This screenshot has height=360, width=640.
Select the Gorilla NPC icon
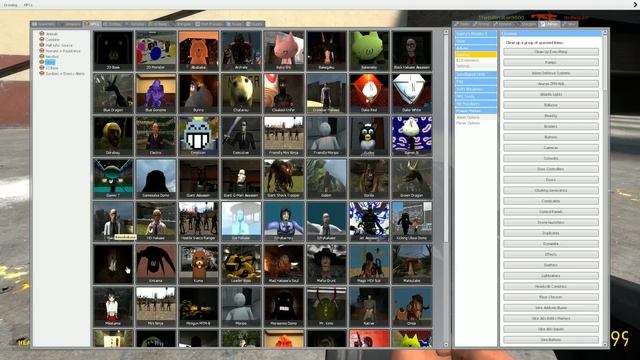[x=369, y=179]
